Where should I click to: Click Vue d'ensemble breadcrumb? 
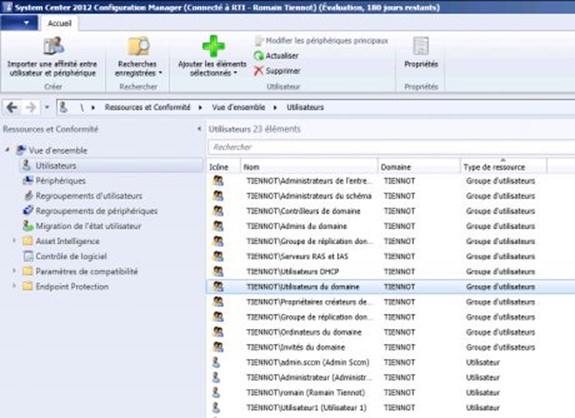238,107
